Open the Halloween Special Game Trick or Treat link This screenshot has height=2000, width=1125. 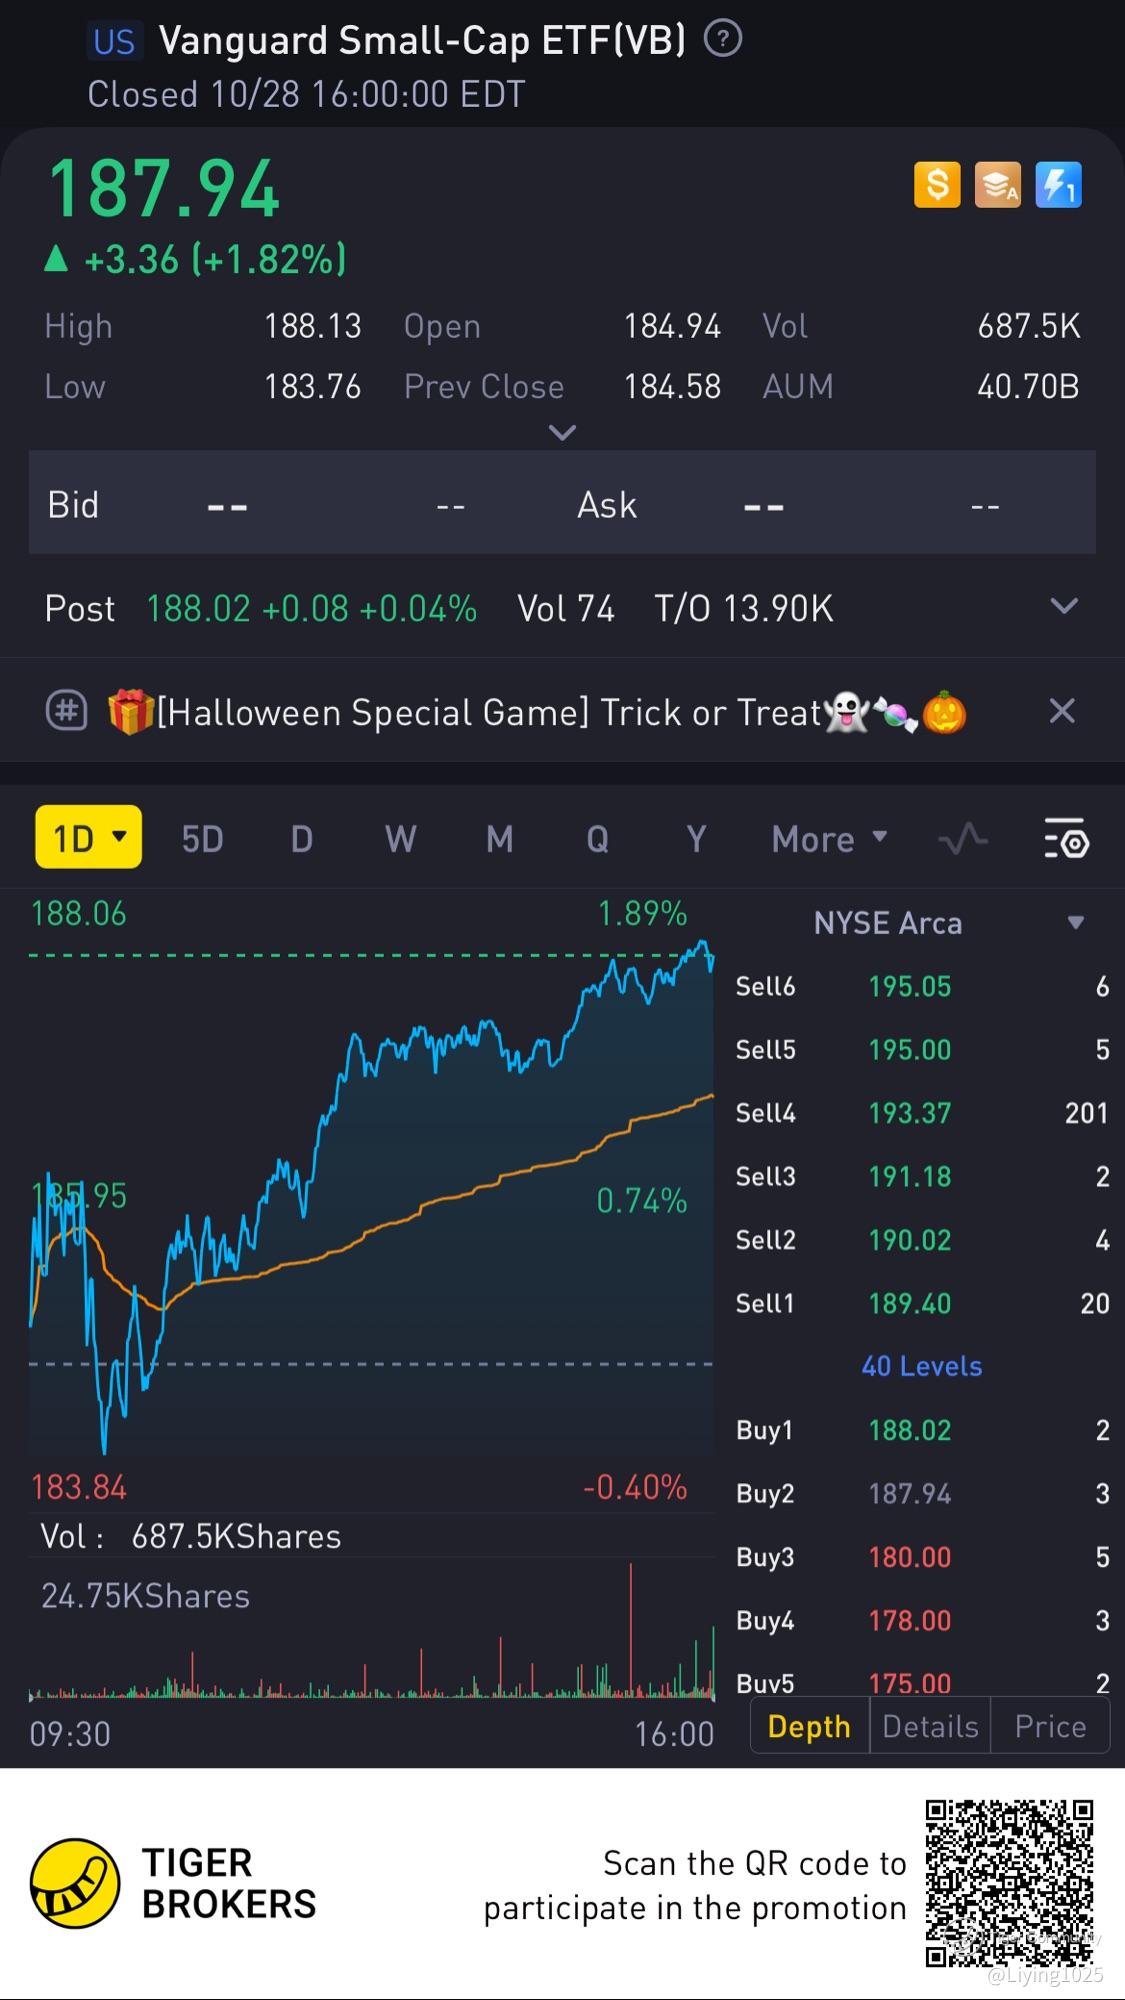(537, 713)
